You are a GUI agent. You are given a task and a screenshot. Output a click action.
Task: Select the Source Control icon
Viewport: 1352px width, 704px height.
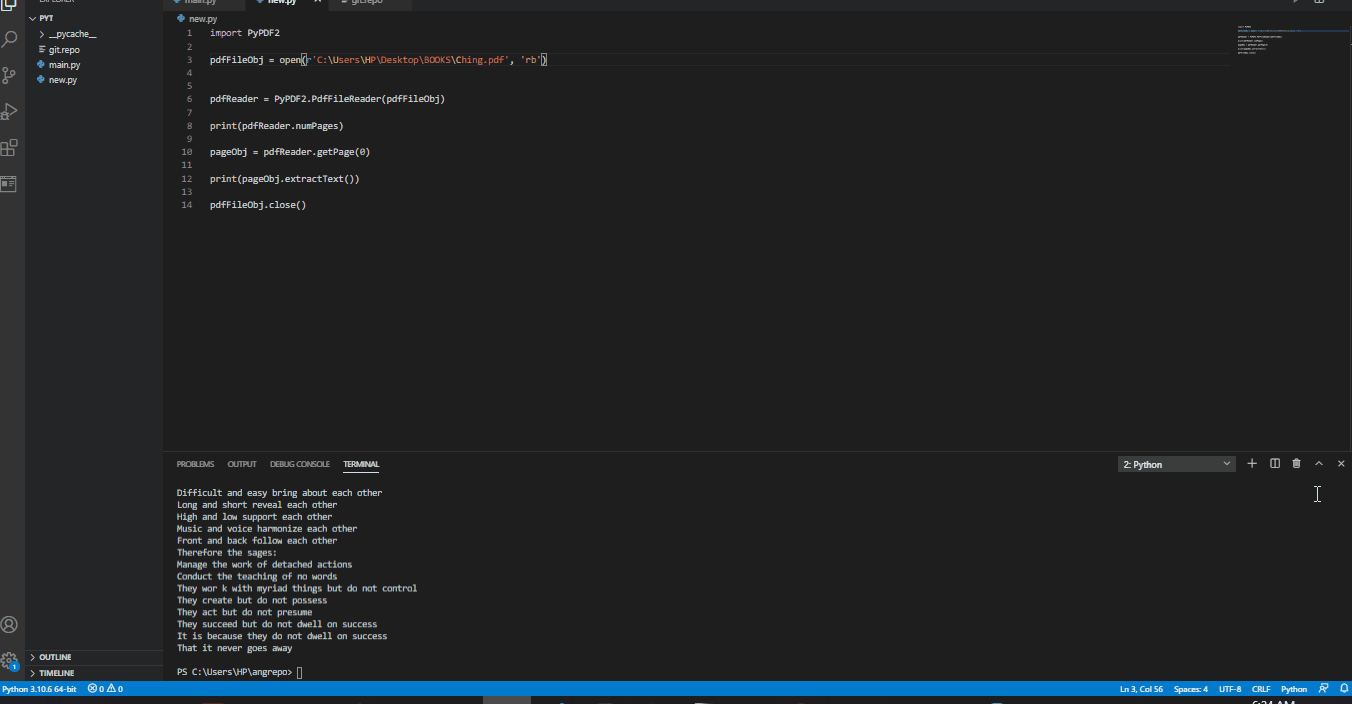tap(10, 75)
